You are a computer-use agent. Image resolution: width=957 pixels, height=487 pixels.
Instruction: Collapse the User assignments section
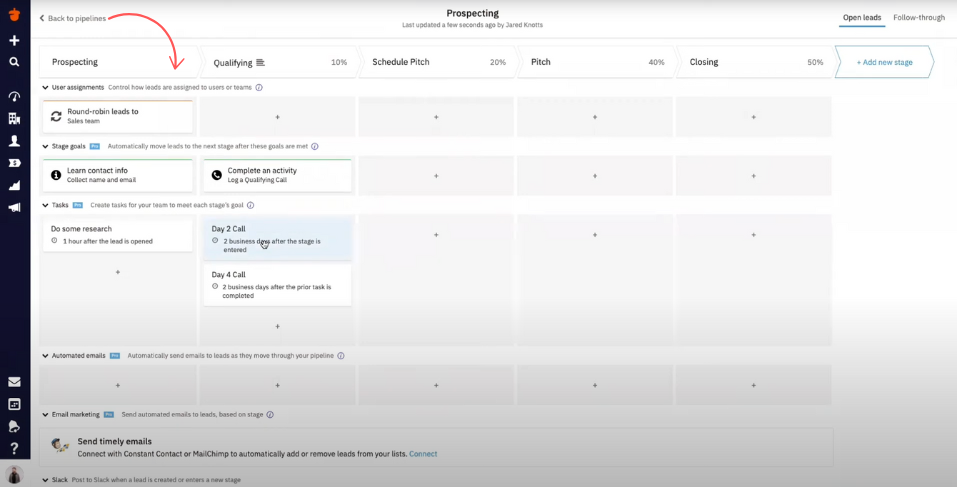pyautogui.click(x=45, y=87)
